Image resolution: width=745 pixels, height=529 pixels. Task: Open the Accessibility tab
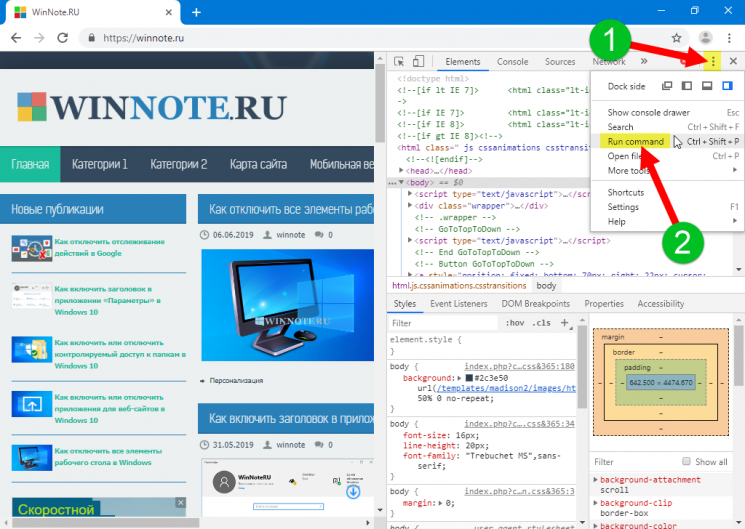[660, 304]
